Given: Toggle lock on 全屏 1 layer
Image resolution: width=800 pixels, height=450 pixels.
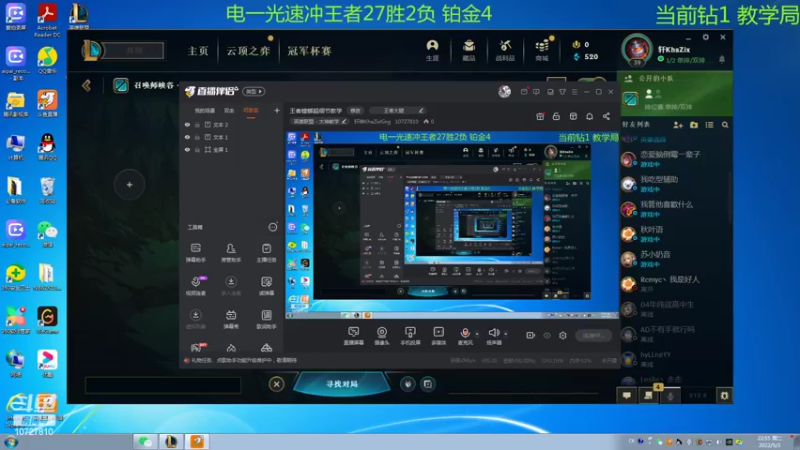Looking at the screenshot, I should 197,149.
